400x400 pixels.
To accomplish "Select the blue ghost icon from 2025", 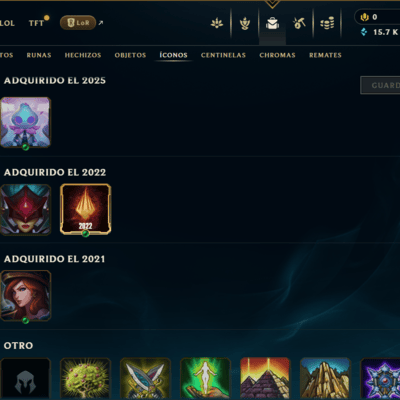I will coord(26,122).
